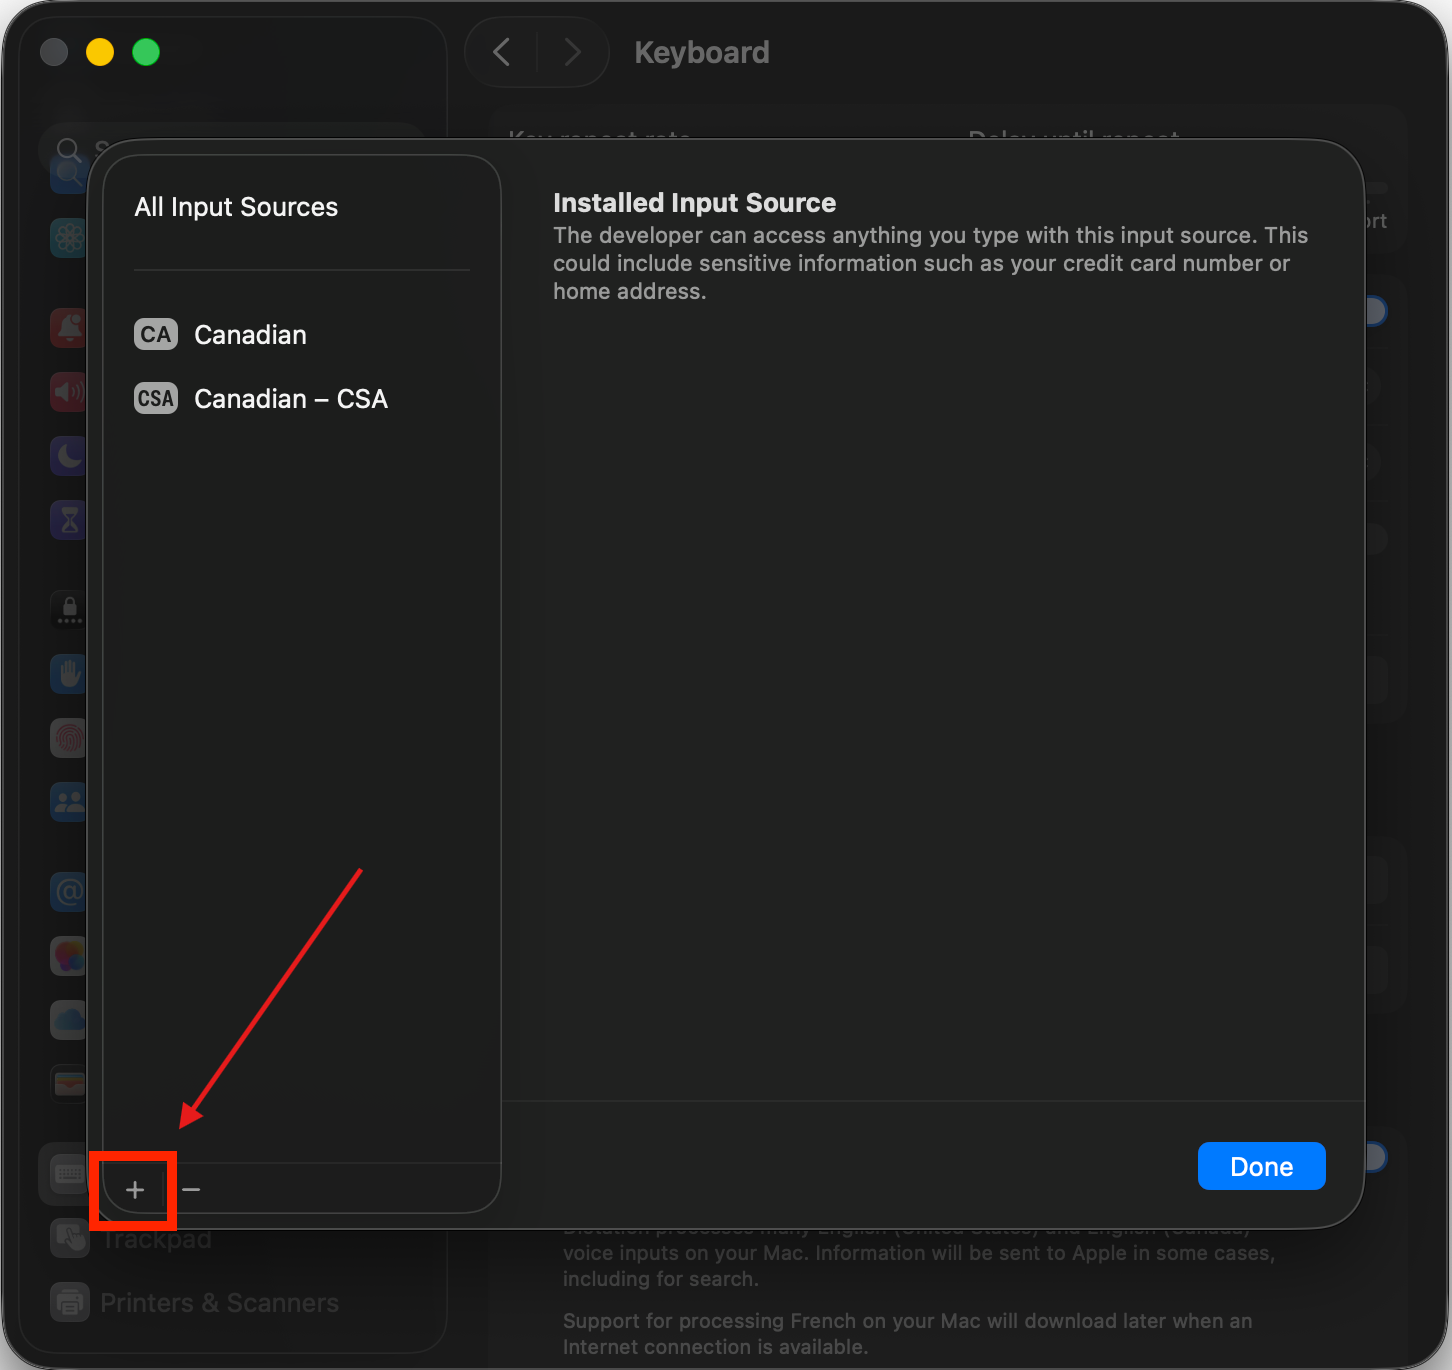This screenshot has width=1452, height=1370.
Task: Select the Canadian – CSA input source
Action: tap(290, 399)
